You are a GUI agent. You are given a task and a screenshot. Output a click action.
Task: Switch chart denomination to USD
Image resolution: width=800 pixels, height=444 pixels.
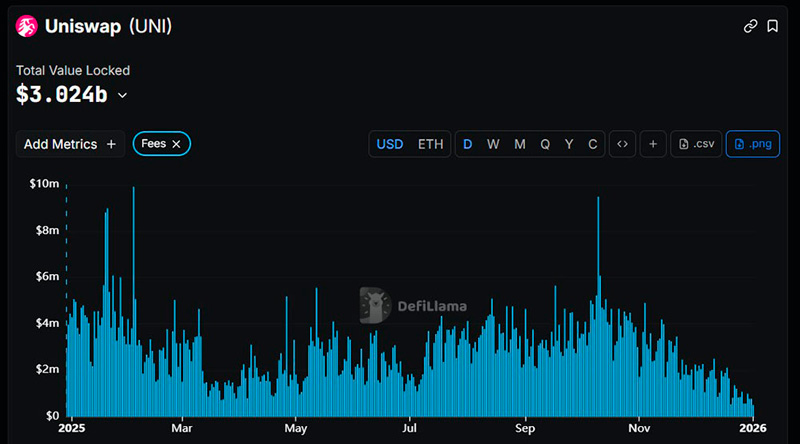pos(390,144)
